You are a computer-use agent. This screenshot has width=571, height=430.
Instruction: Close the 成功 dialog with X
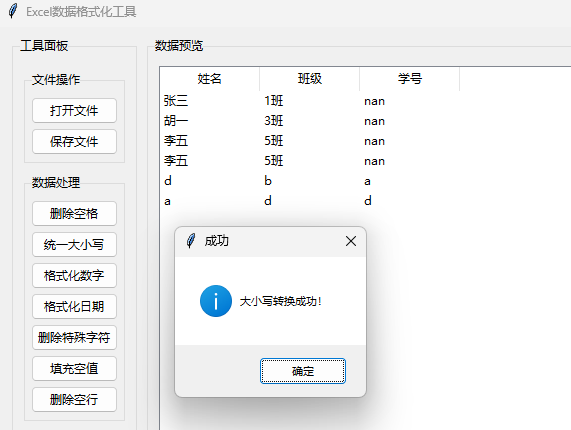pos(351,241)
